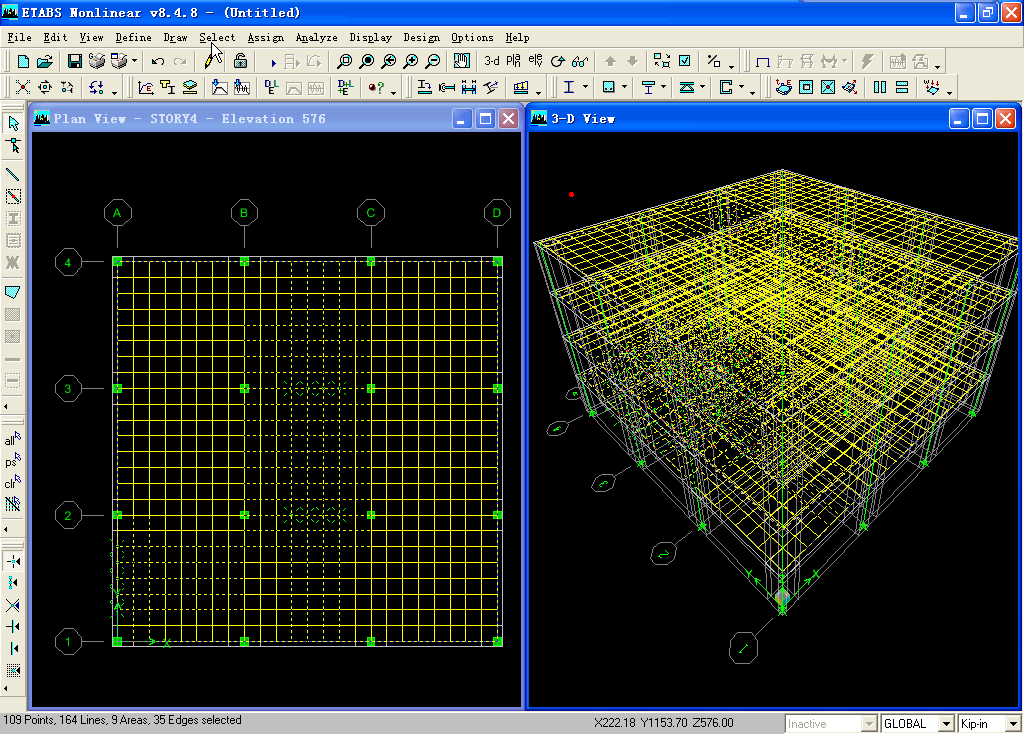Open the Display menu
Viewport: 1024px width, 734px height.
coord(371,37)
